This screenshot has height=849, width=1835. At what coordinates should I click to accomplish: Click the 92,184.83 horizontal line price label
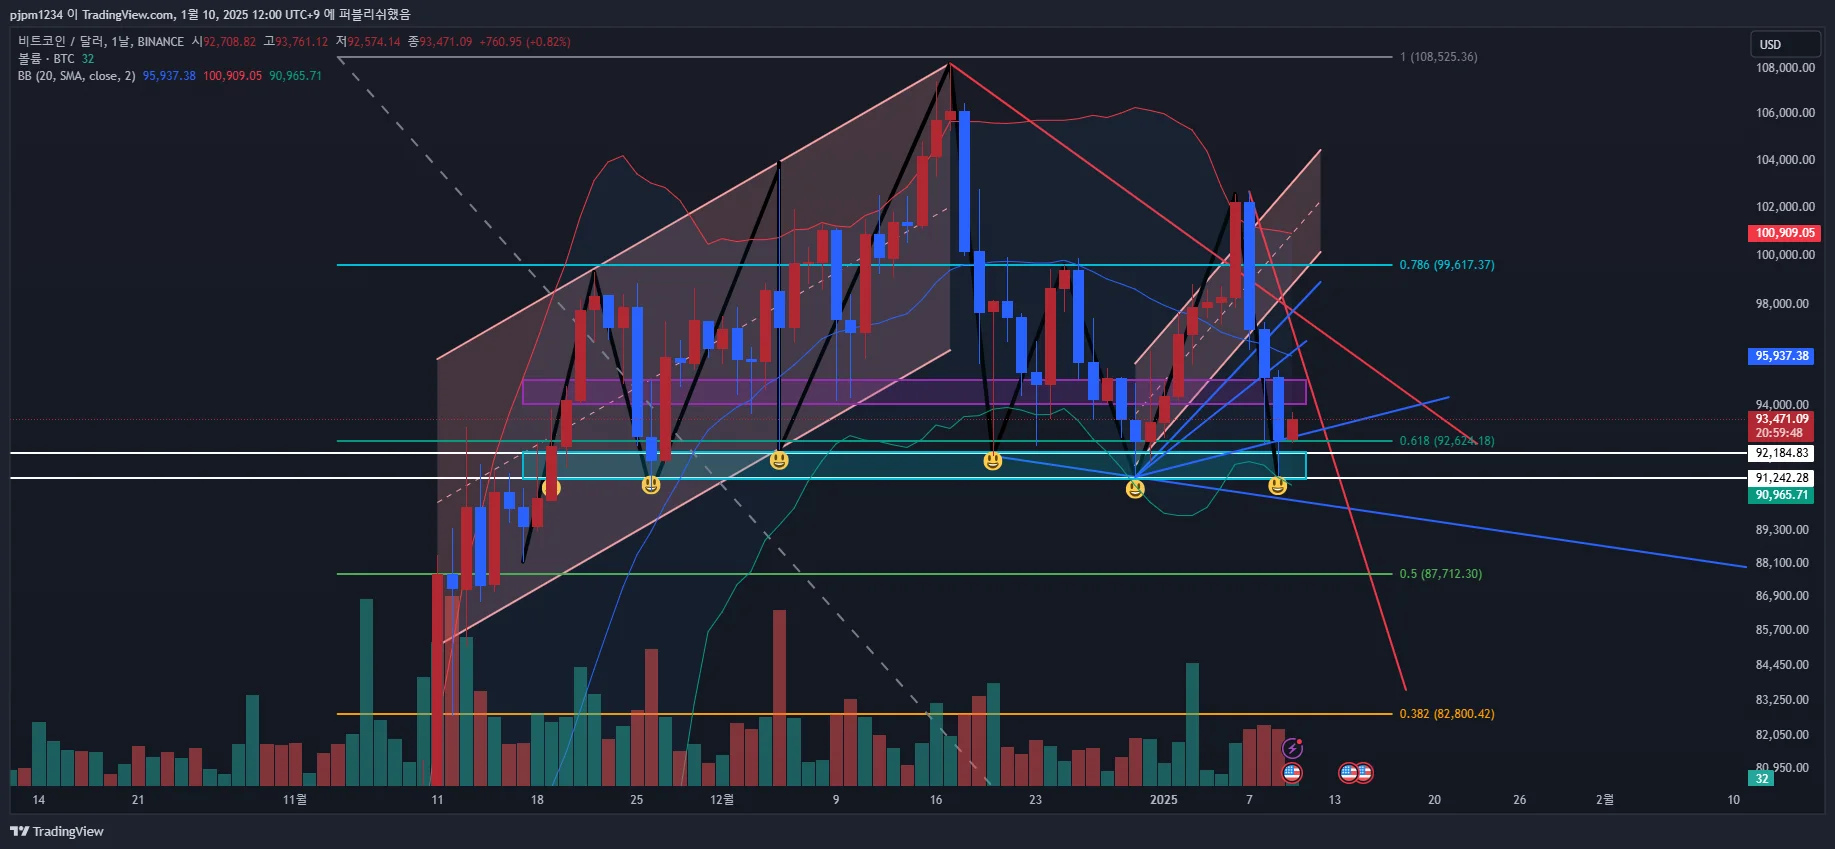pyautogui.click(x=1782, y=453)
